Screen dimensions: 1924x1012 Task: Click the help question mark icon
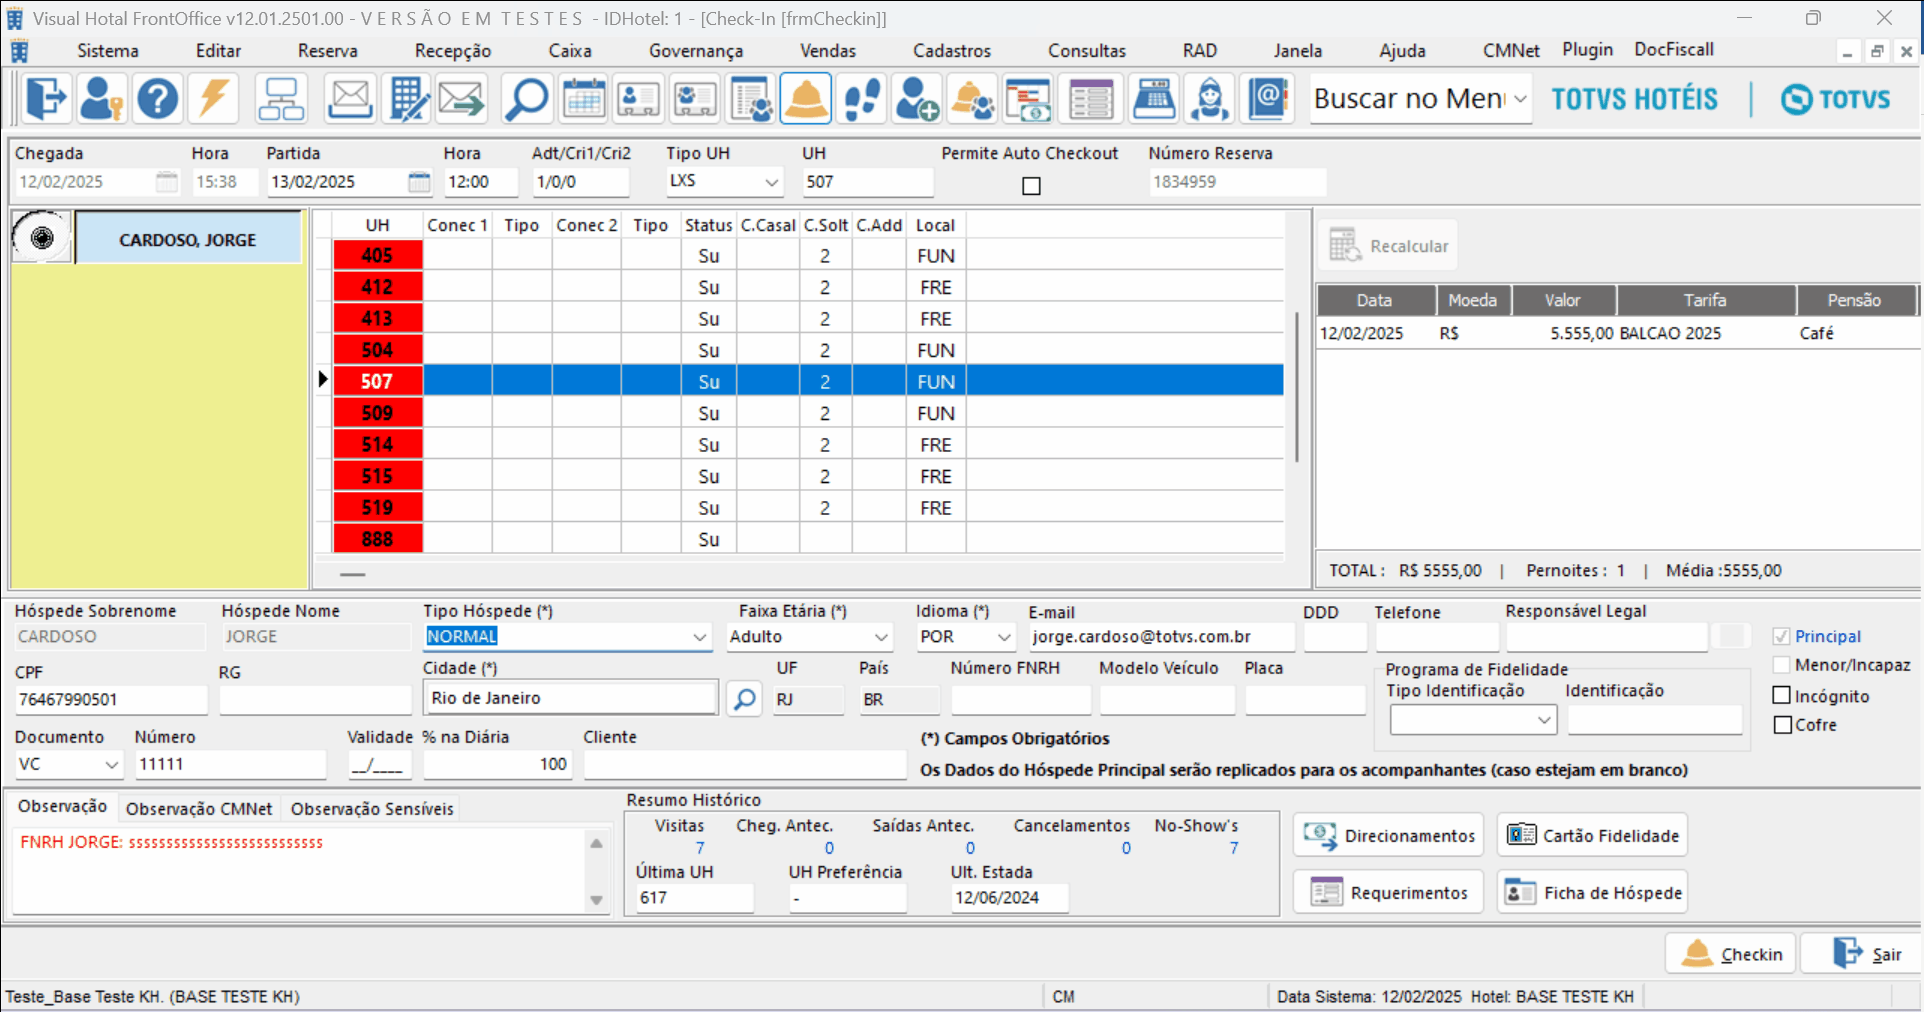click(157, 99)
